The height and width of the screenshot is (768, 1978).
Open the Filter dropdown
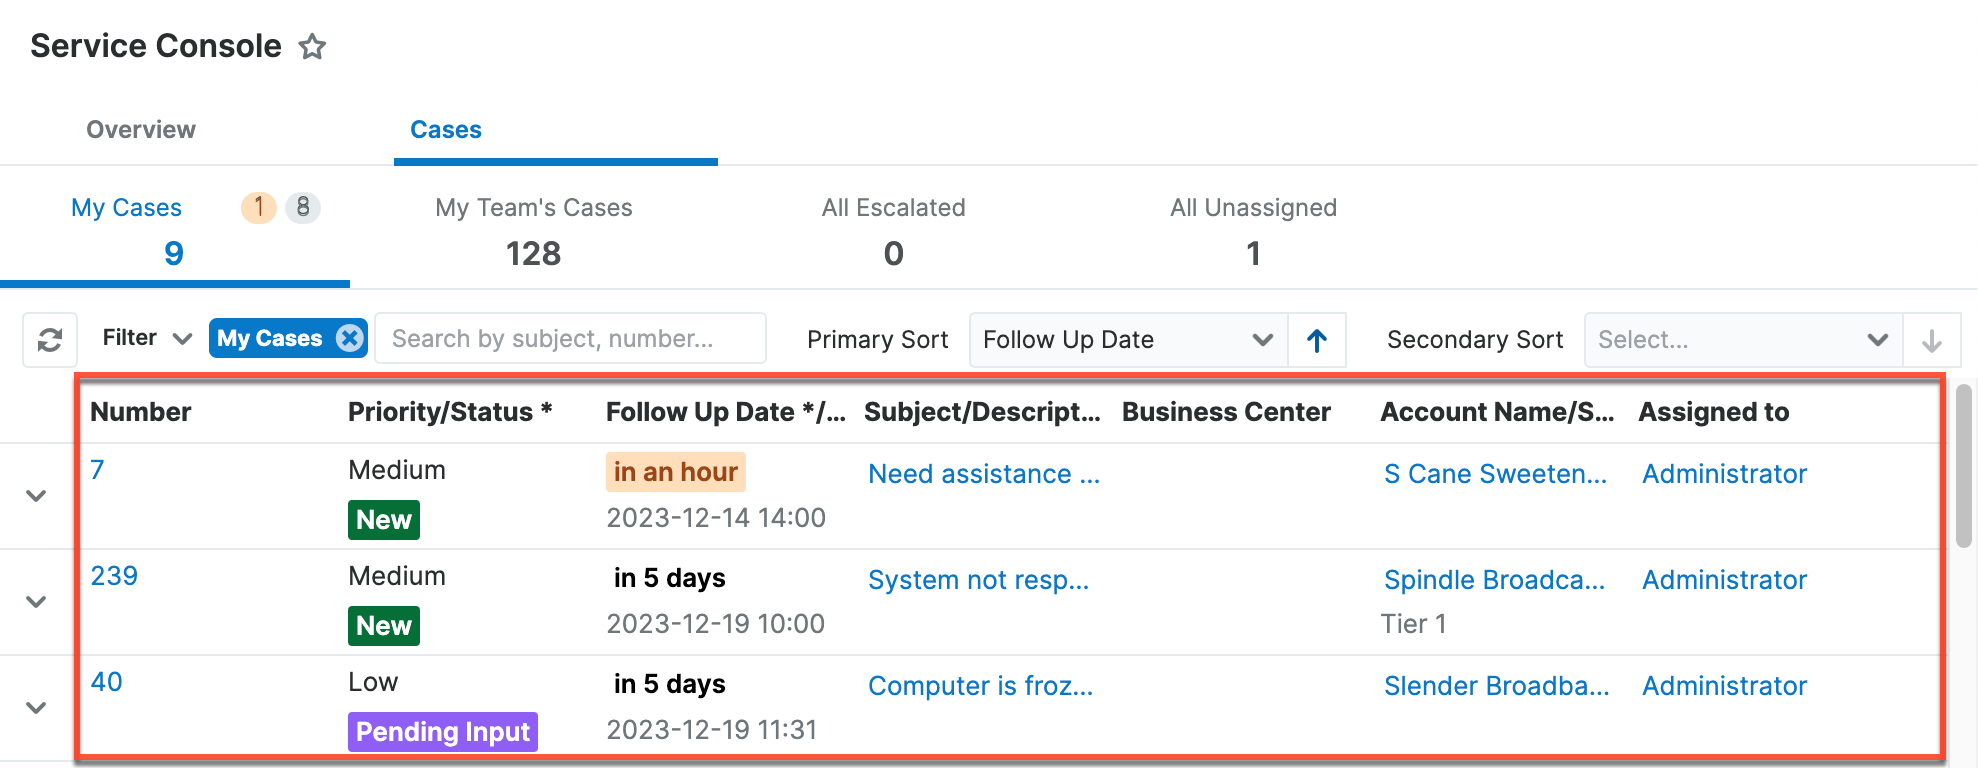145,338
